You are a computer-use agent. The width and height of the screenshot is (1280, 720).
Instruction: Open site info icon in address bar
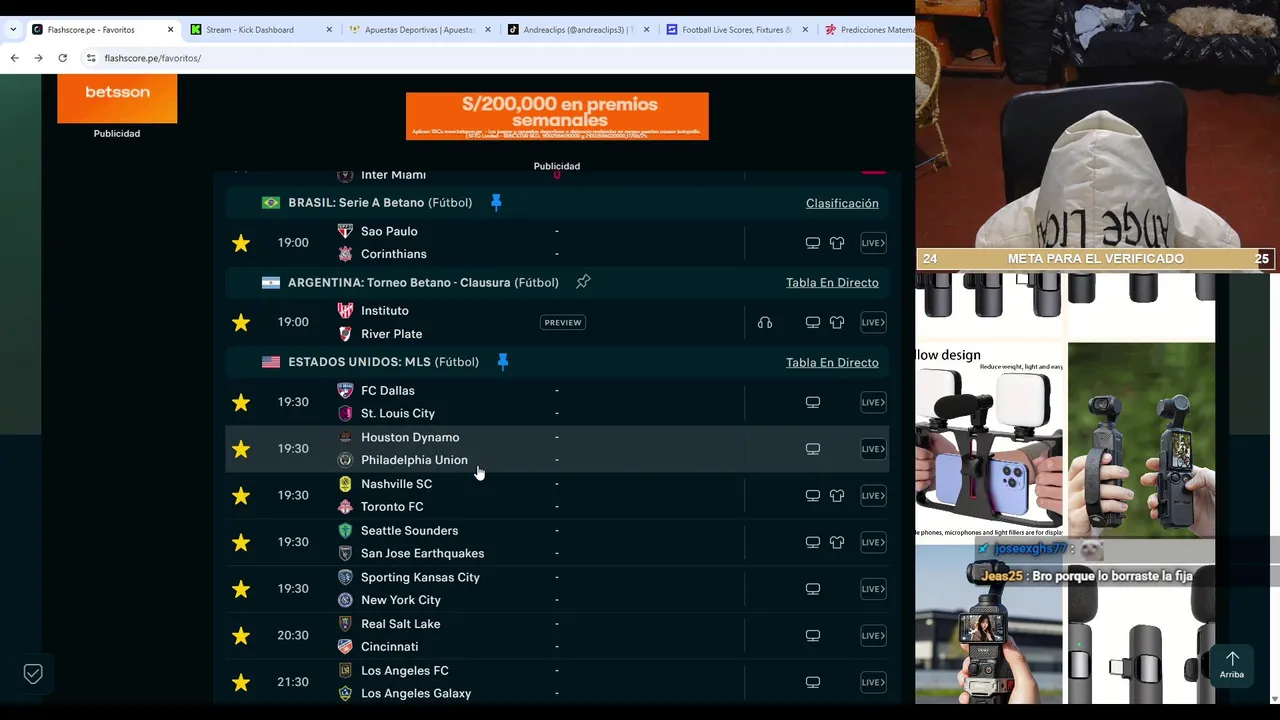tap(91, 58)
